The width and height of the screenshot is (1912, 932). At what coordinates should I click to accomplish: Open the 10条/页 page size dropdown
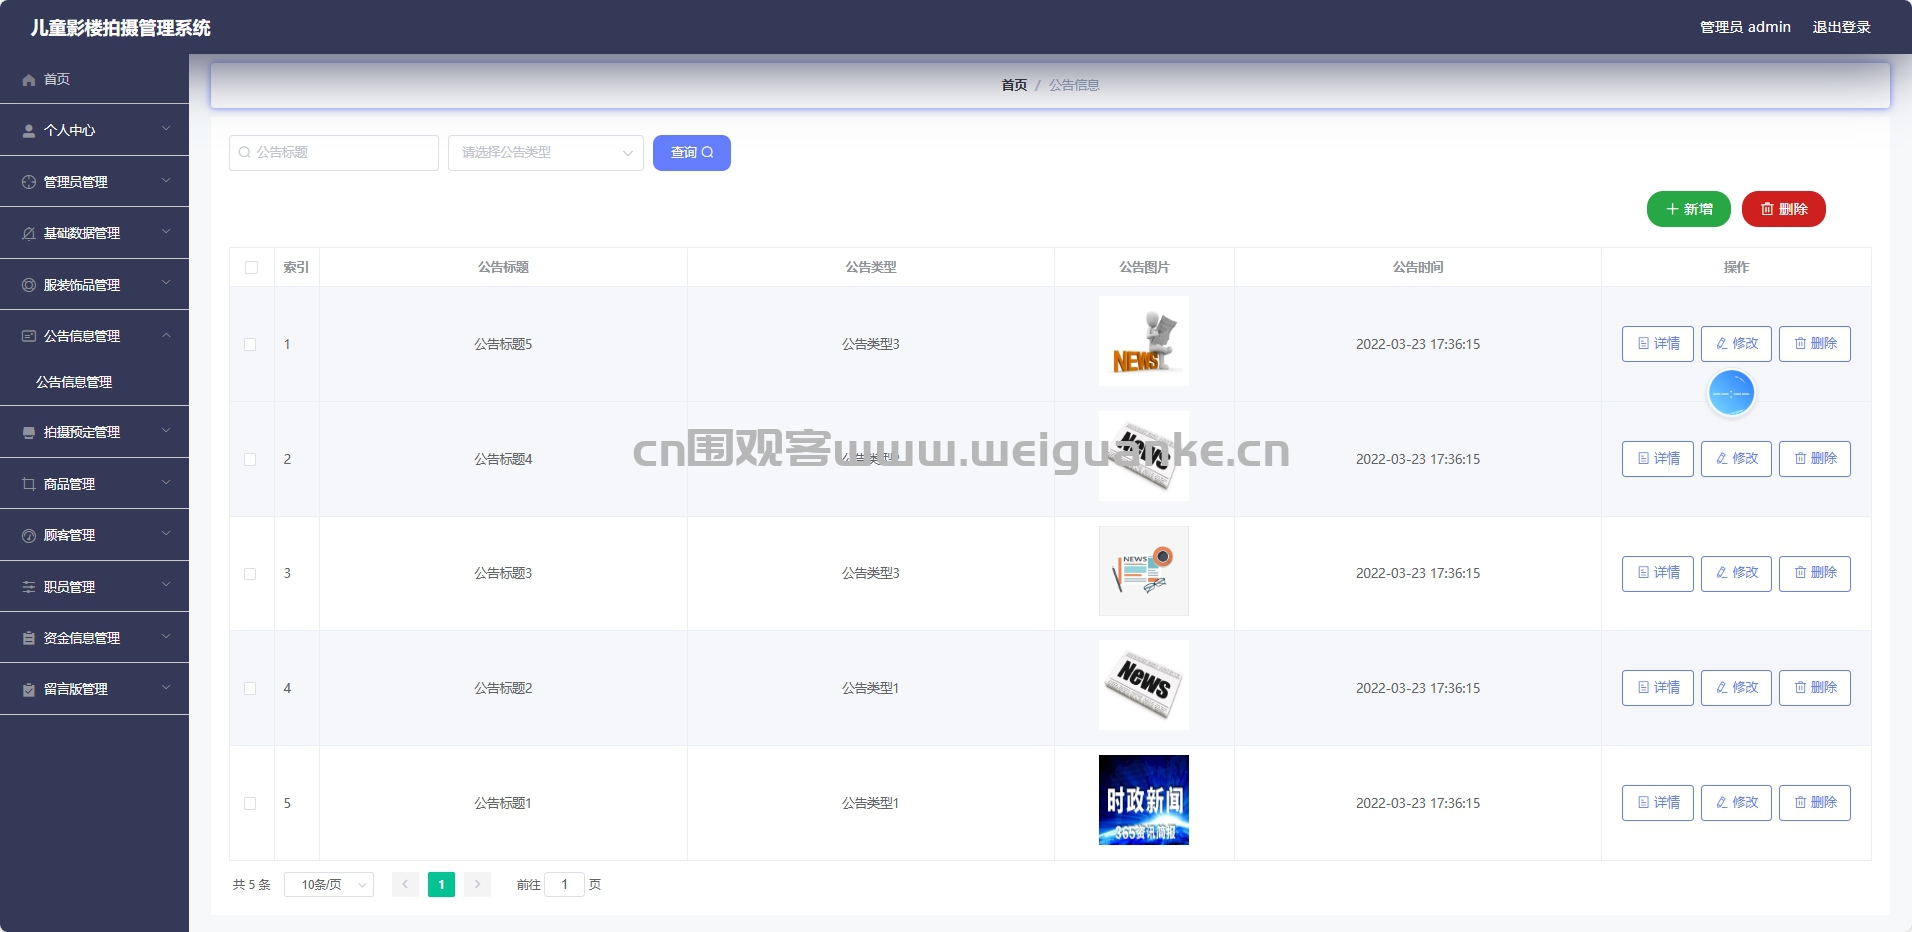(329, 885)
